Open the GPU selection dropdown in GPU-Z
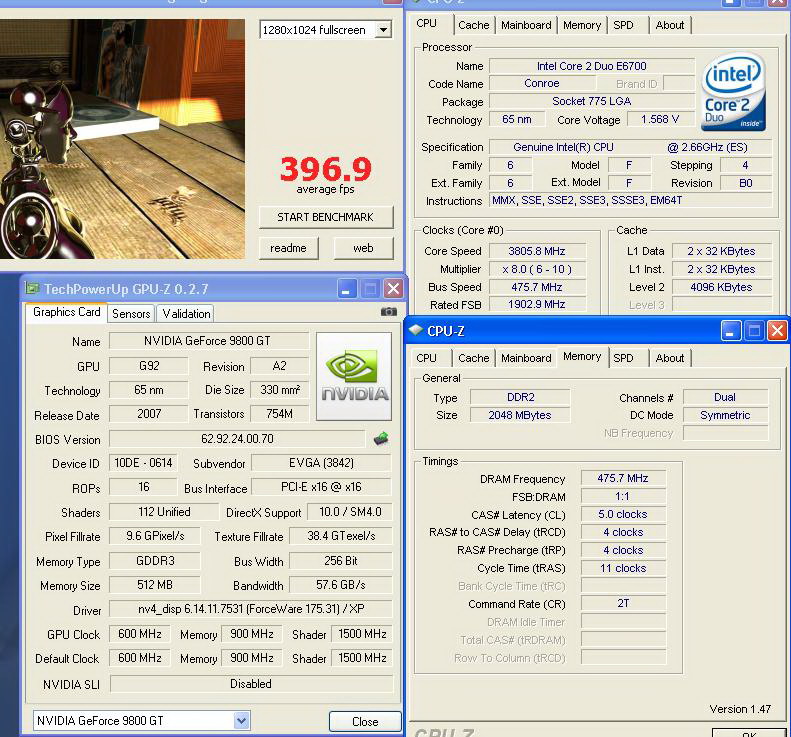The height and width of the screenshot is (737, 791). coord(242,720)
